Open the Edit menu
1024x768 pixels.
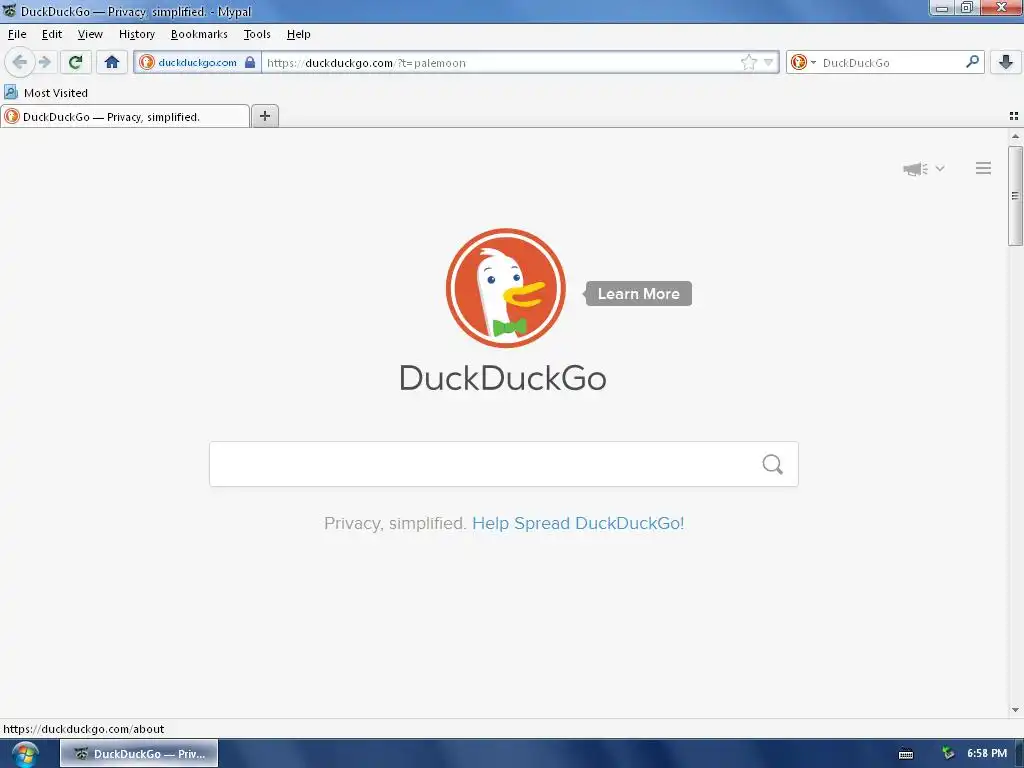(x=52, y=34)
